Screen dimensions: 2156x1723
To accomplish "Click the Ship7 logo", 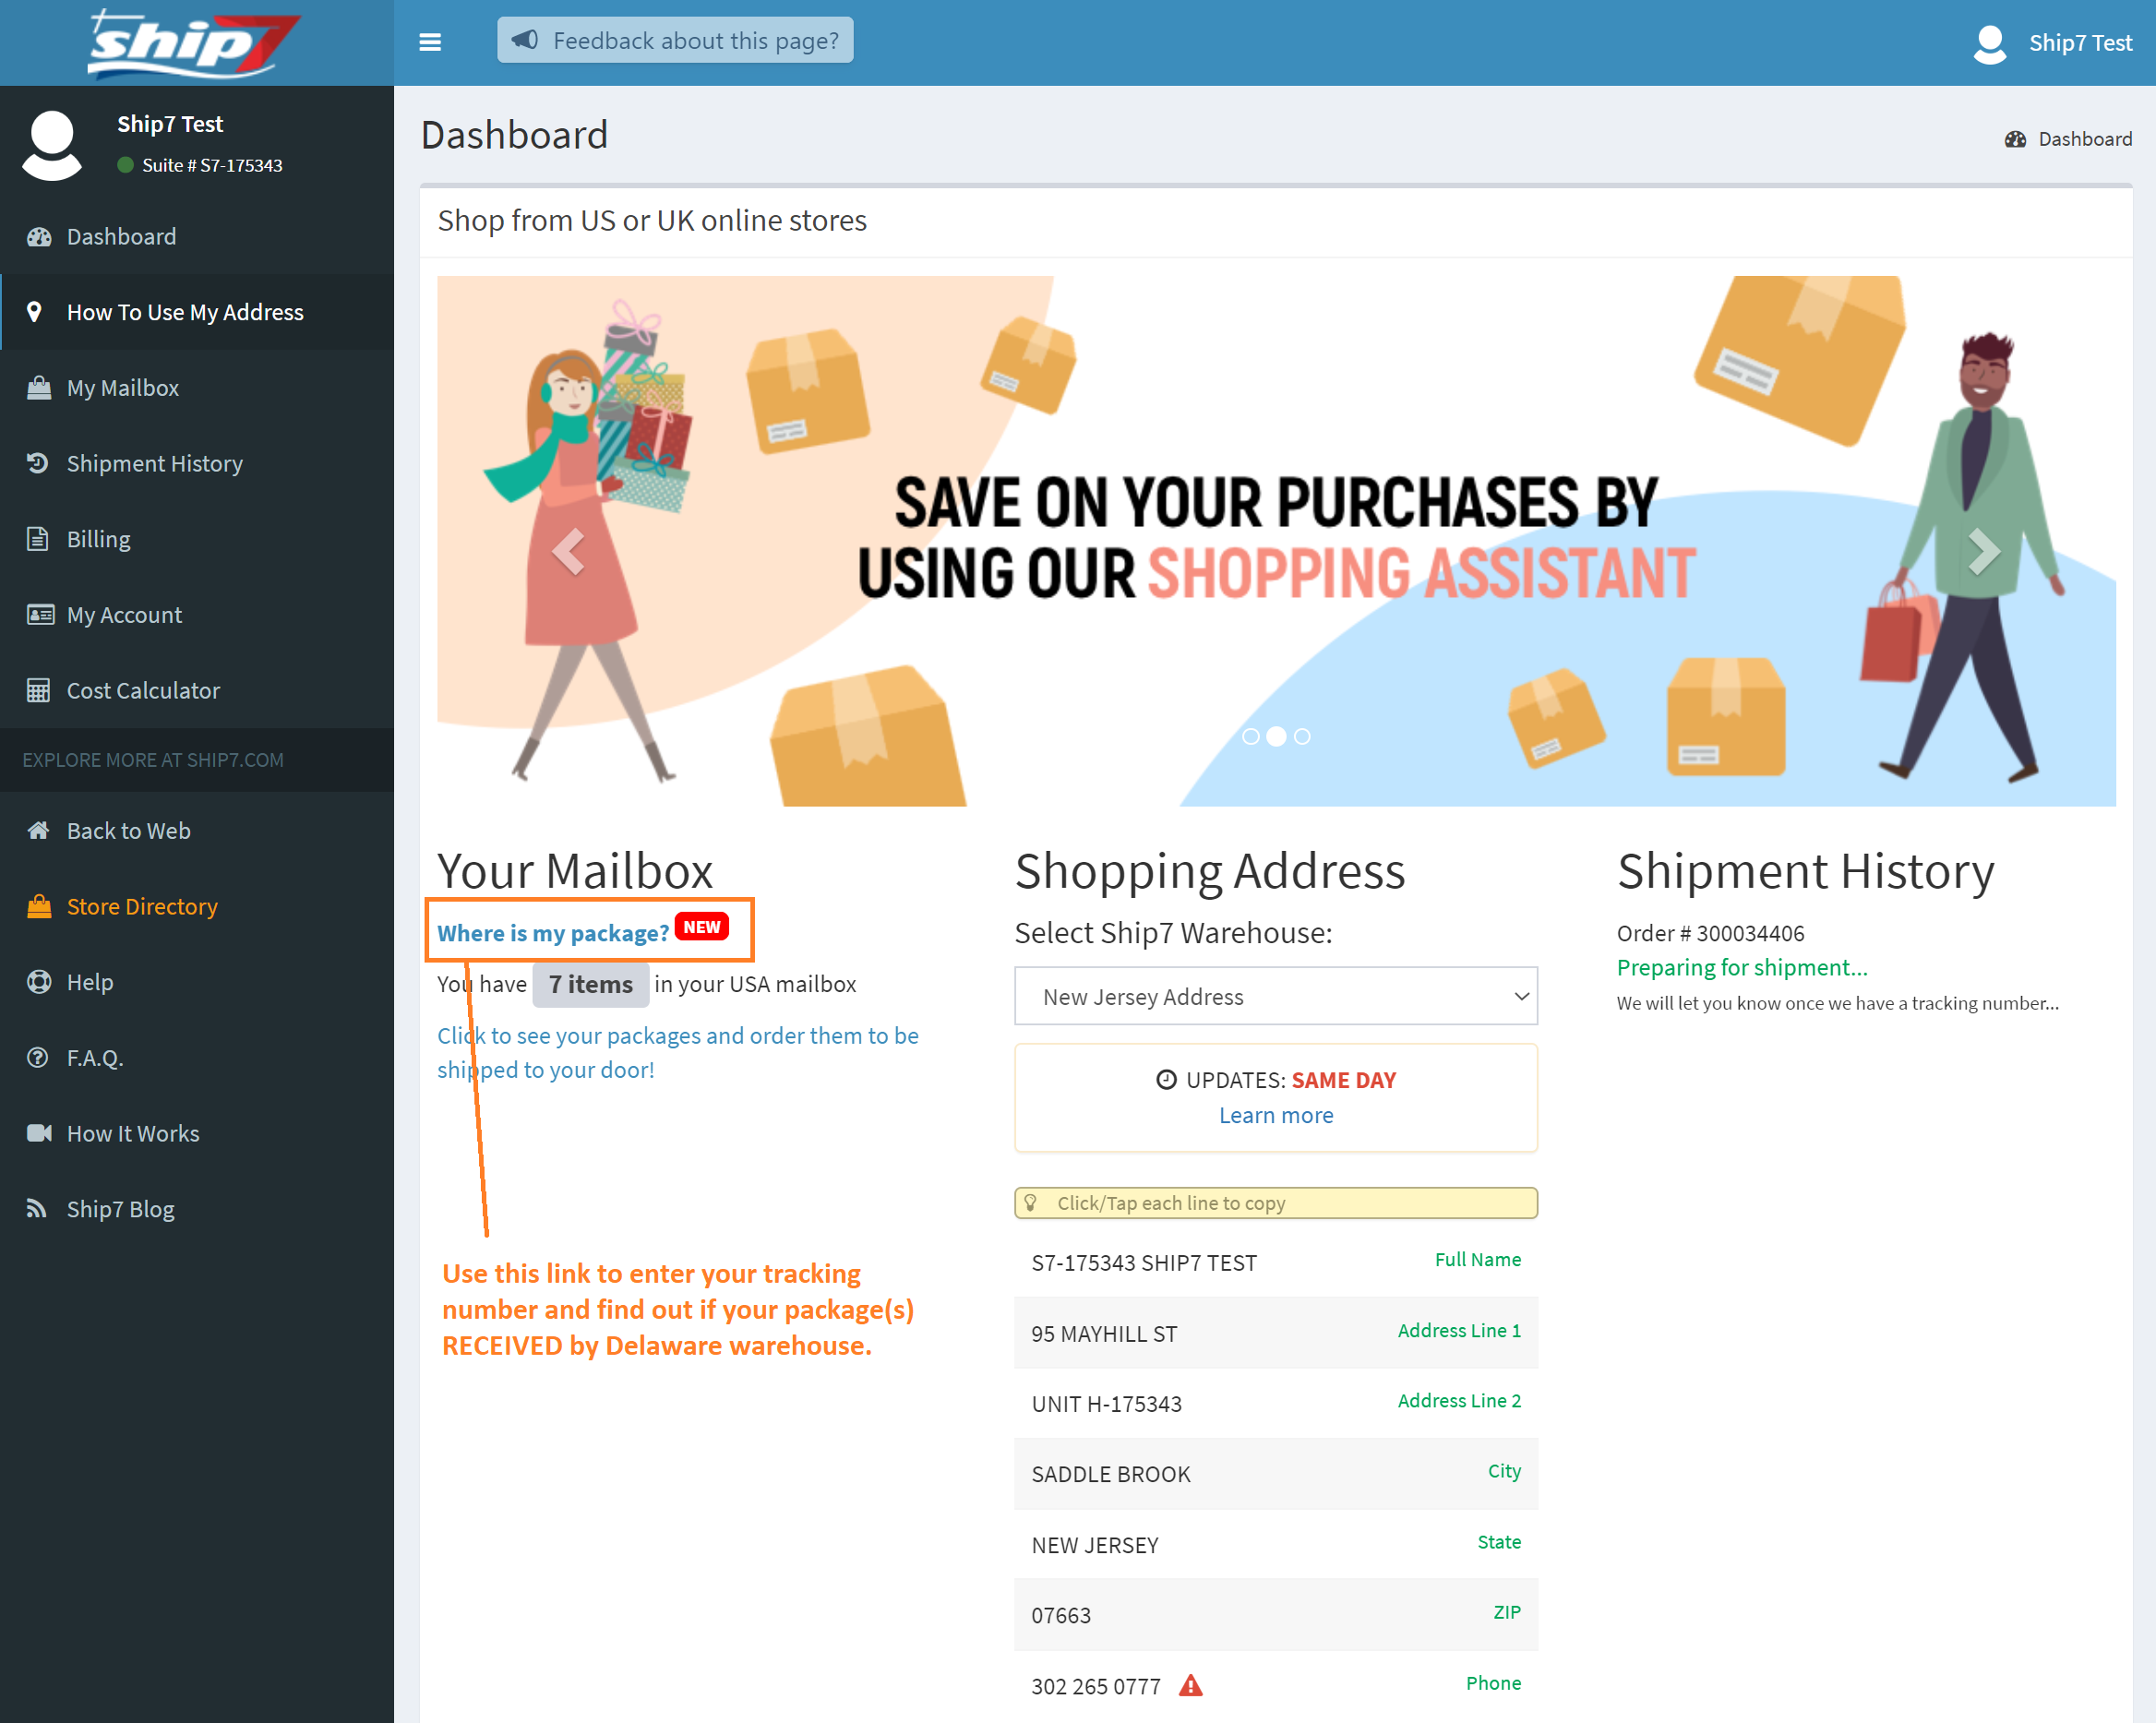I will point(193,43).
